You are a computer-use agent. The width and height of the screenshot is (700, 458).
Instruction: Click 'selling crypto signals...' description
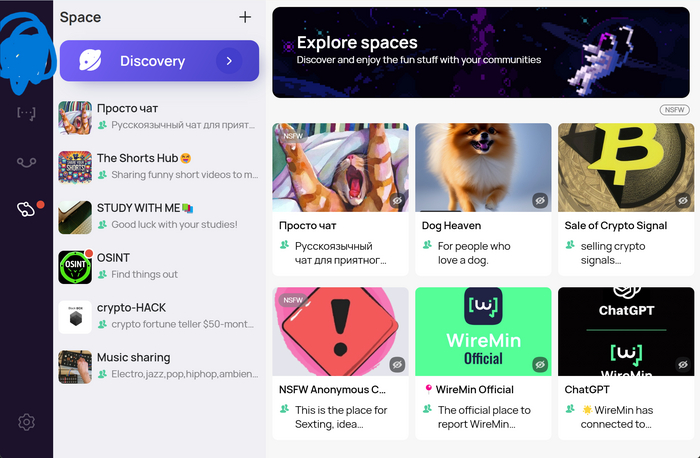tap(613, 253)
